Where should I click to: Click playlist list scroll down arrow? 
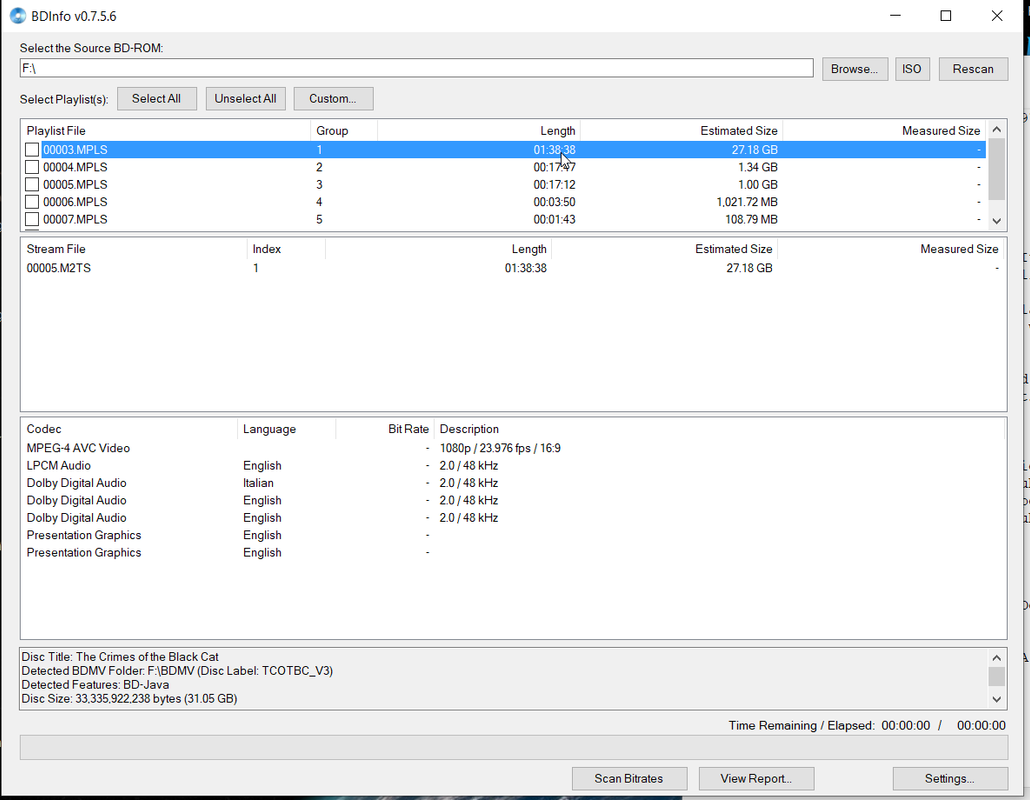pyautogui.click(x=996, y=221)
